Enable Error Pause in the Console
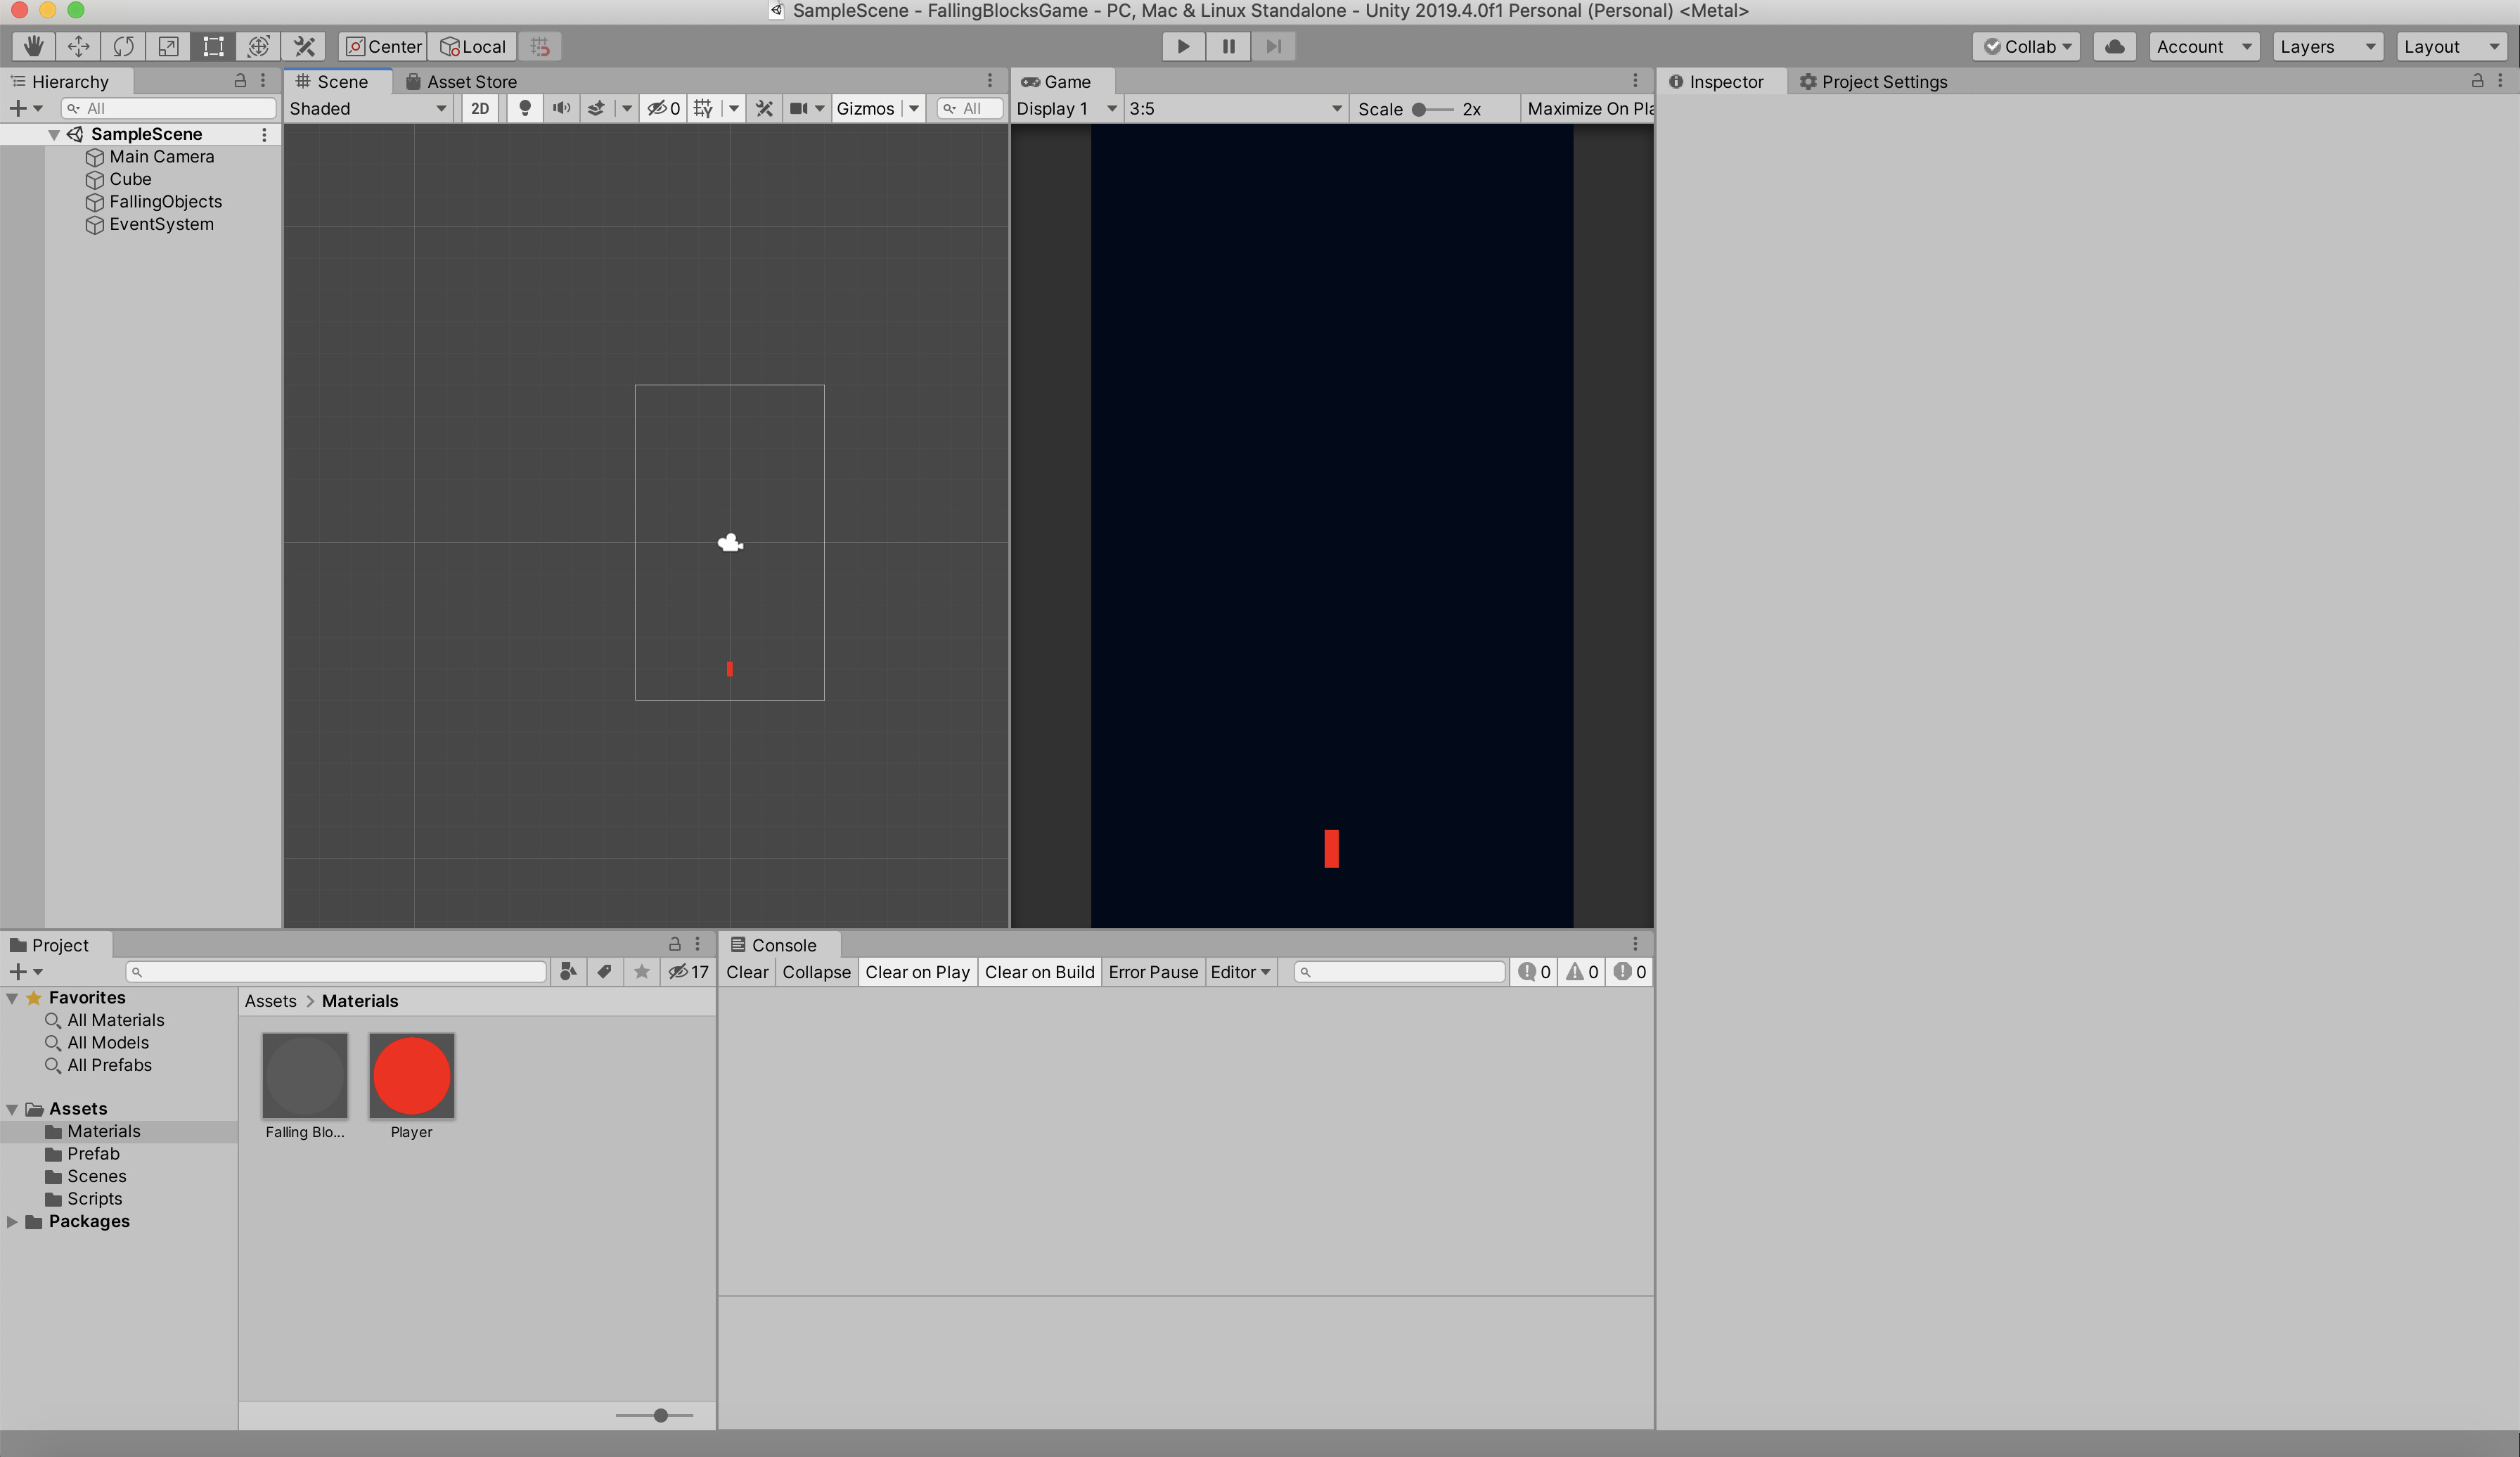This screenshot has height=1457, width=2520. (1153, 971)
